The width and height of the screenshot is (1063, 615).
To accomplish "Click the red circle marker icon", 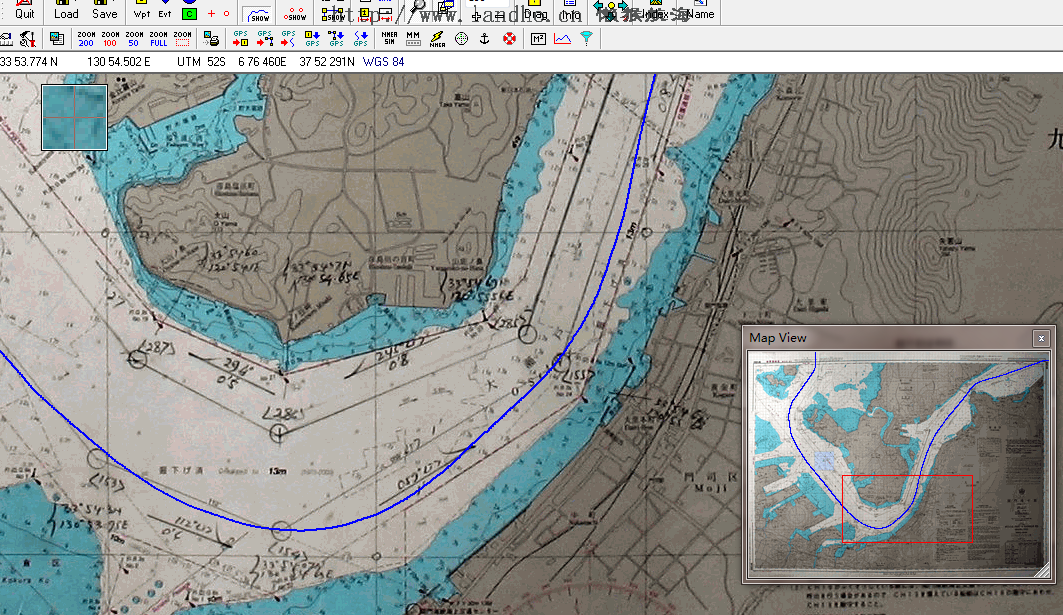I will [x=226, y=14].
